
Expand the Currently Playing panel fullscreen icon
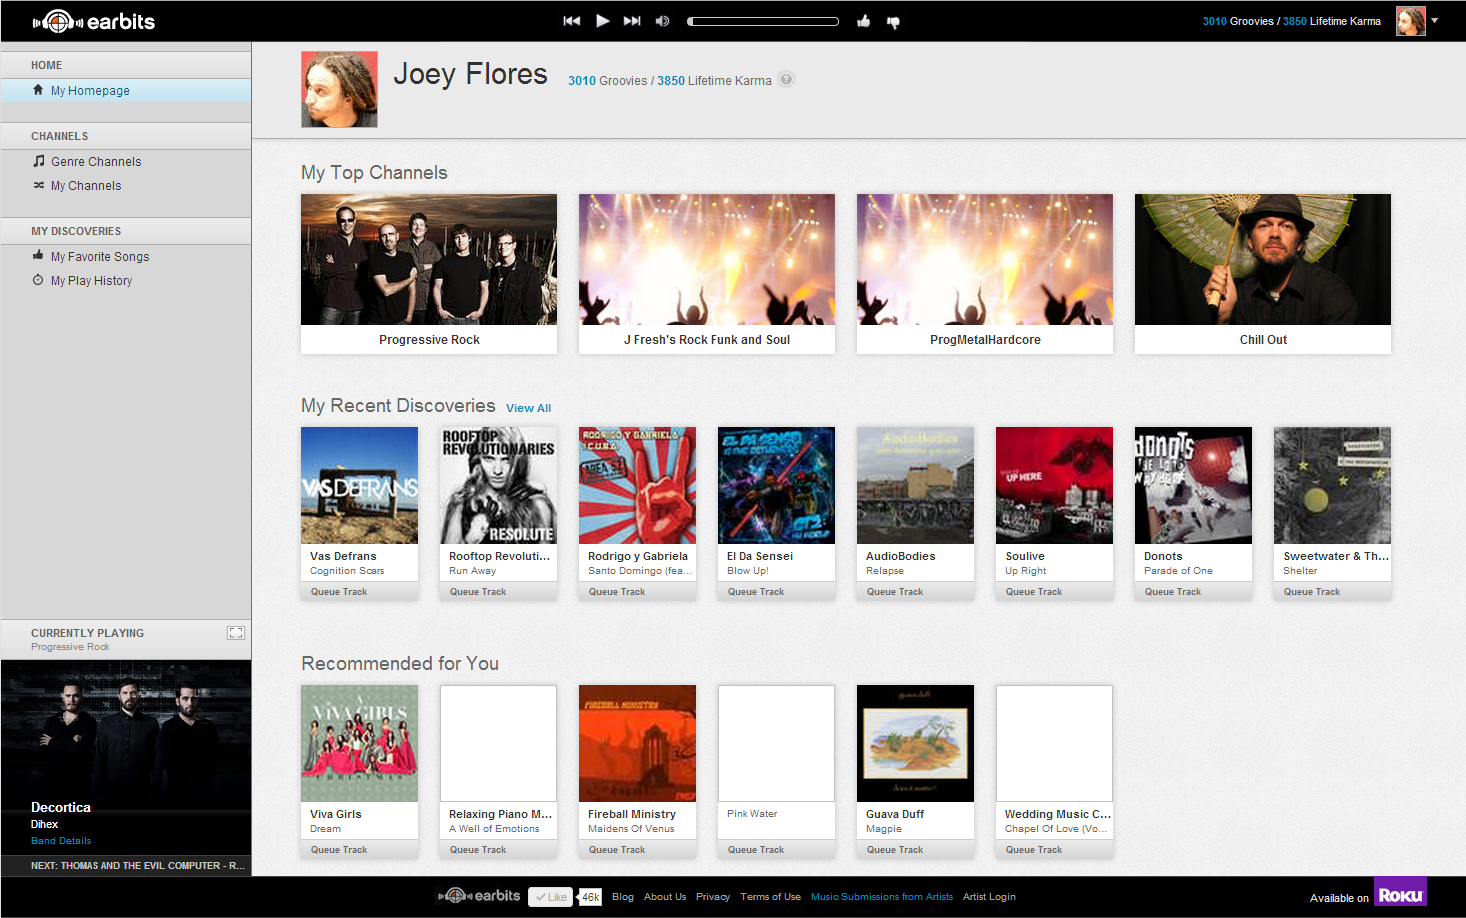236,633
